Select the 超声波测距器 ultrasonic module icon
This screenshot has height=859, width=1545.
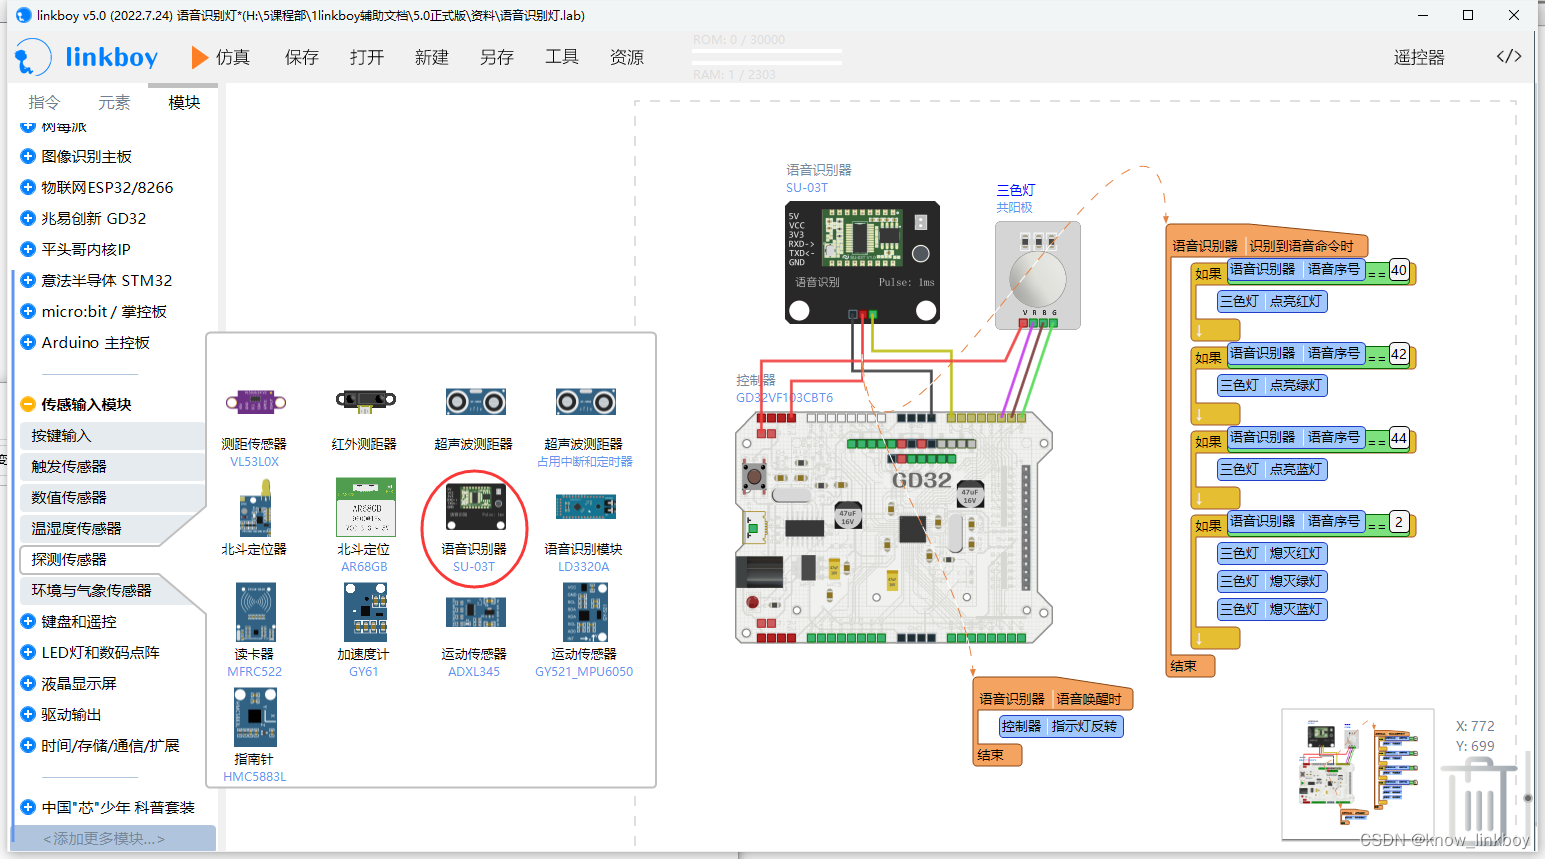pos(475,401)
